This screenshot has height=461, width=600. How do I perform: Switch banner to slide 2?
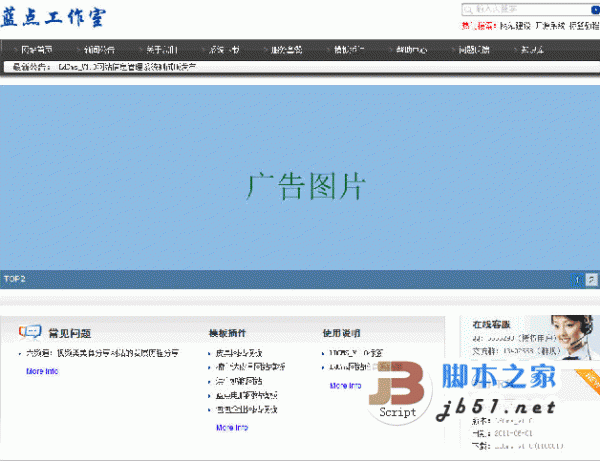(591, 279)
